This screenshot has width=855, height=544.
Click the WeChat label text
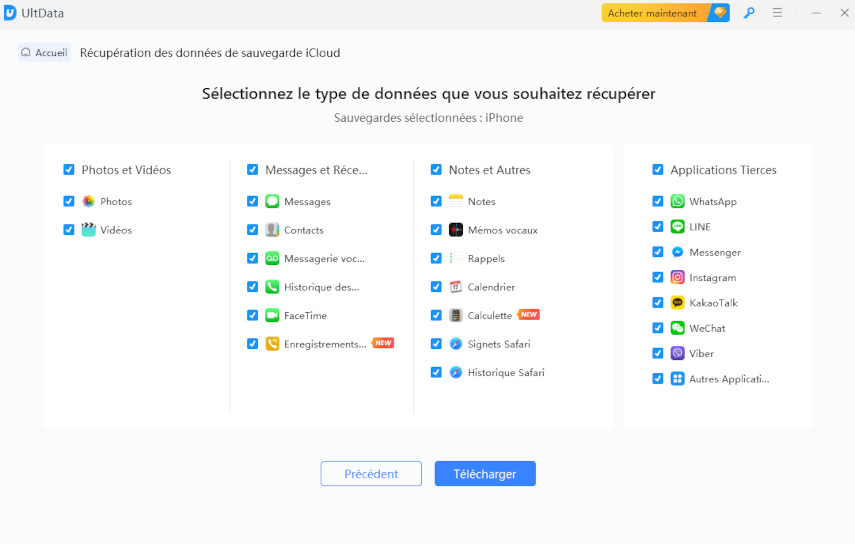pos(707,328)
